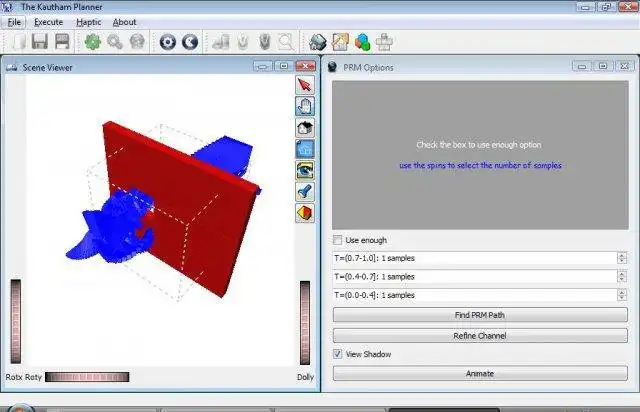
Task: Click the Rotx vertical thumbwheel
Action: coord(16,321)
